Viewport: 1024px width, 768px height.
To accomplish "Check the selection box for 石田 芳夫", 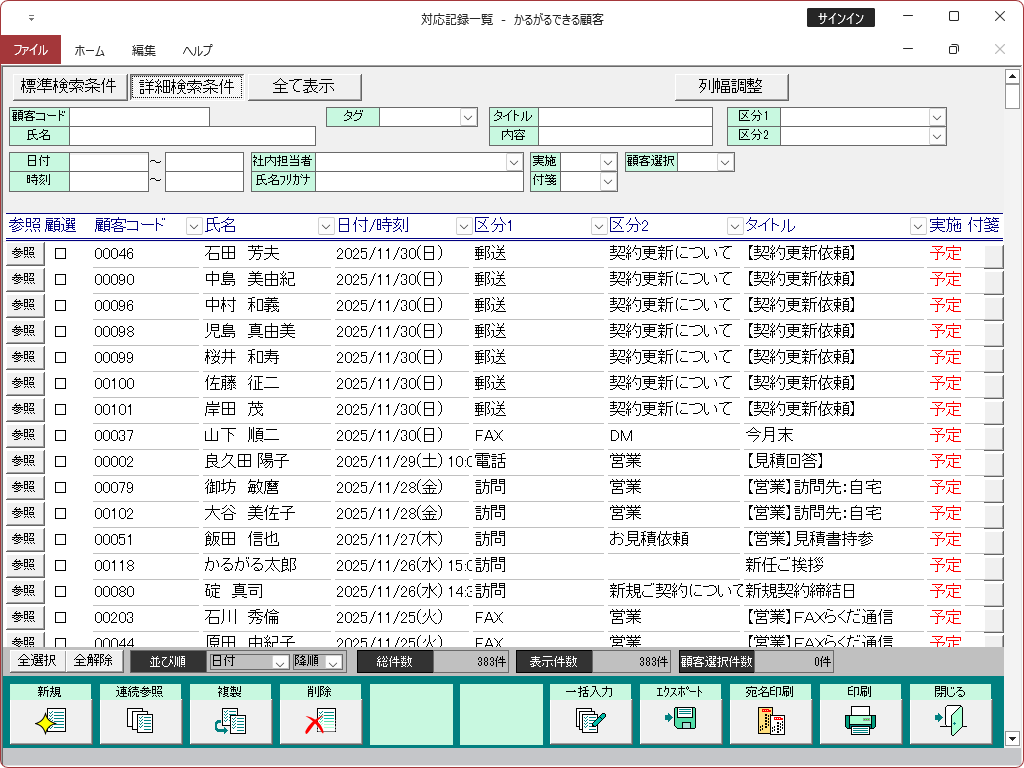I will 60,254.
